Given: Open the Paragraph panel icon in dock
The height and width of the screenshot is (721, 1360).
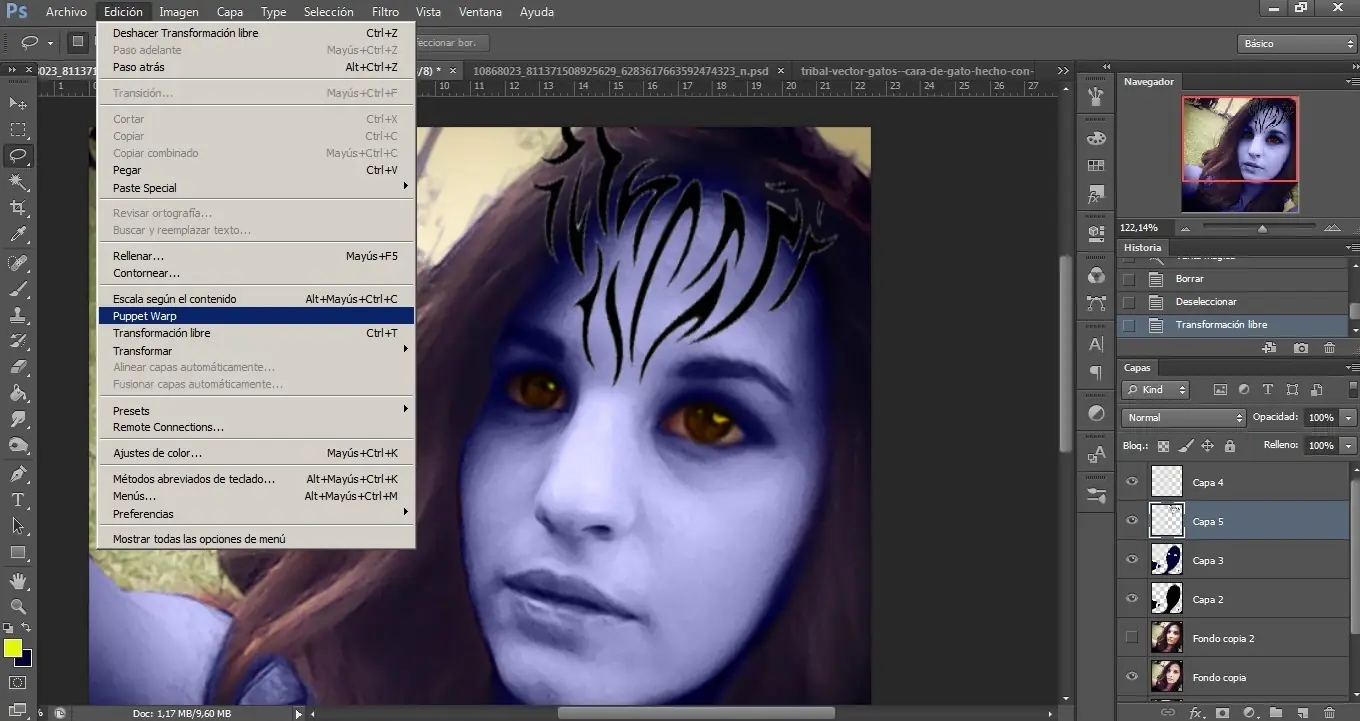Looking at the screenshot, I should [x=1096, y=373].
